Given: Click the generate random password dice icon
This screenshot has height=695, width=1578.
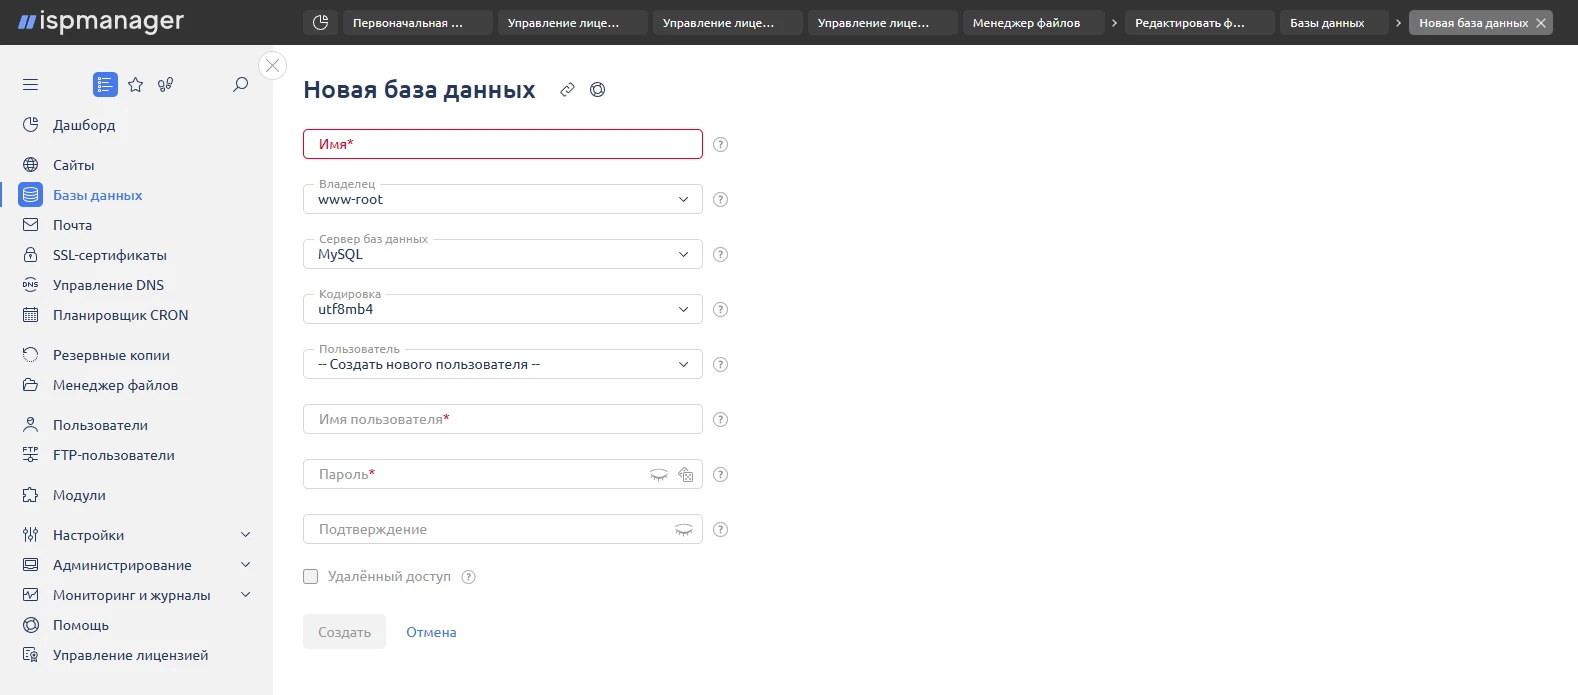Looking at the screenshot, I should [686, 475].
